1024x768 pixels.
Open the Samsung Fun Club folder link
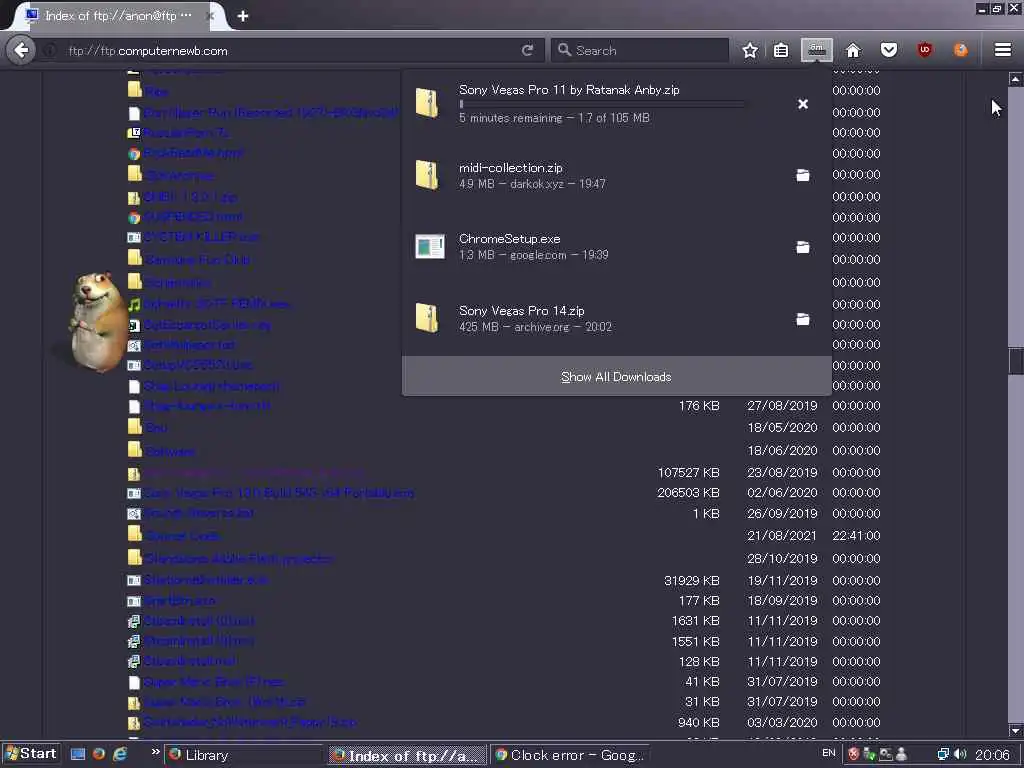click(197, 260)
